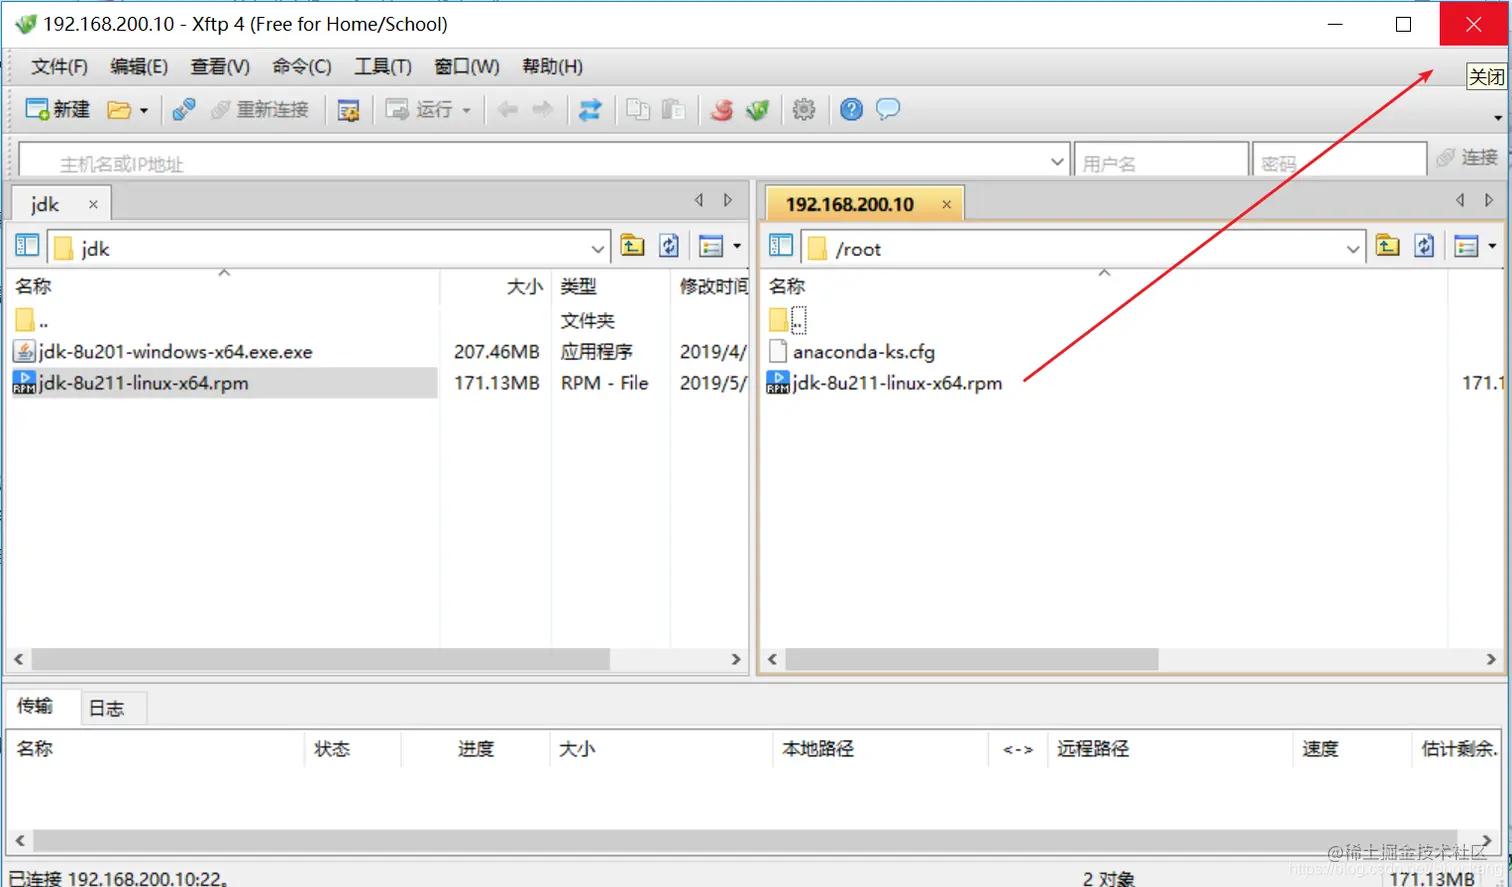Screen dimensions: 1512x887
Task: Expand the 运行 dropdown arrow
Action: pyautogui.click(x=467, y=110)
